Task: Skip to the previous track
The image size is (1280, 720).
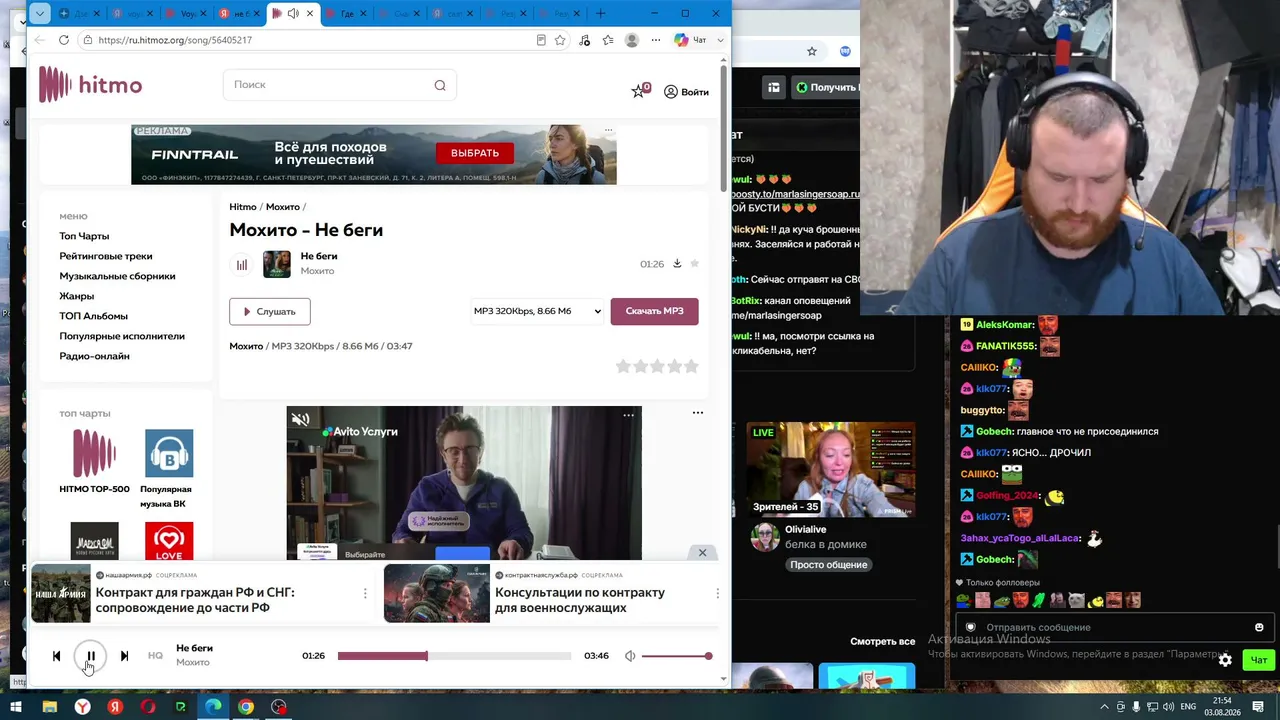Action: pyautogui.click(x=56, y=656)
